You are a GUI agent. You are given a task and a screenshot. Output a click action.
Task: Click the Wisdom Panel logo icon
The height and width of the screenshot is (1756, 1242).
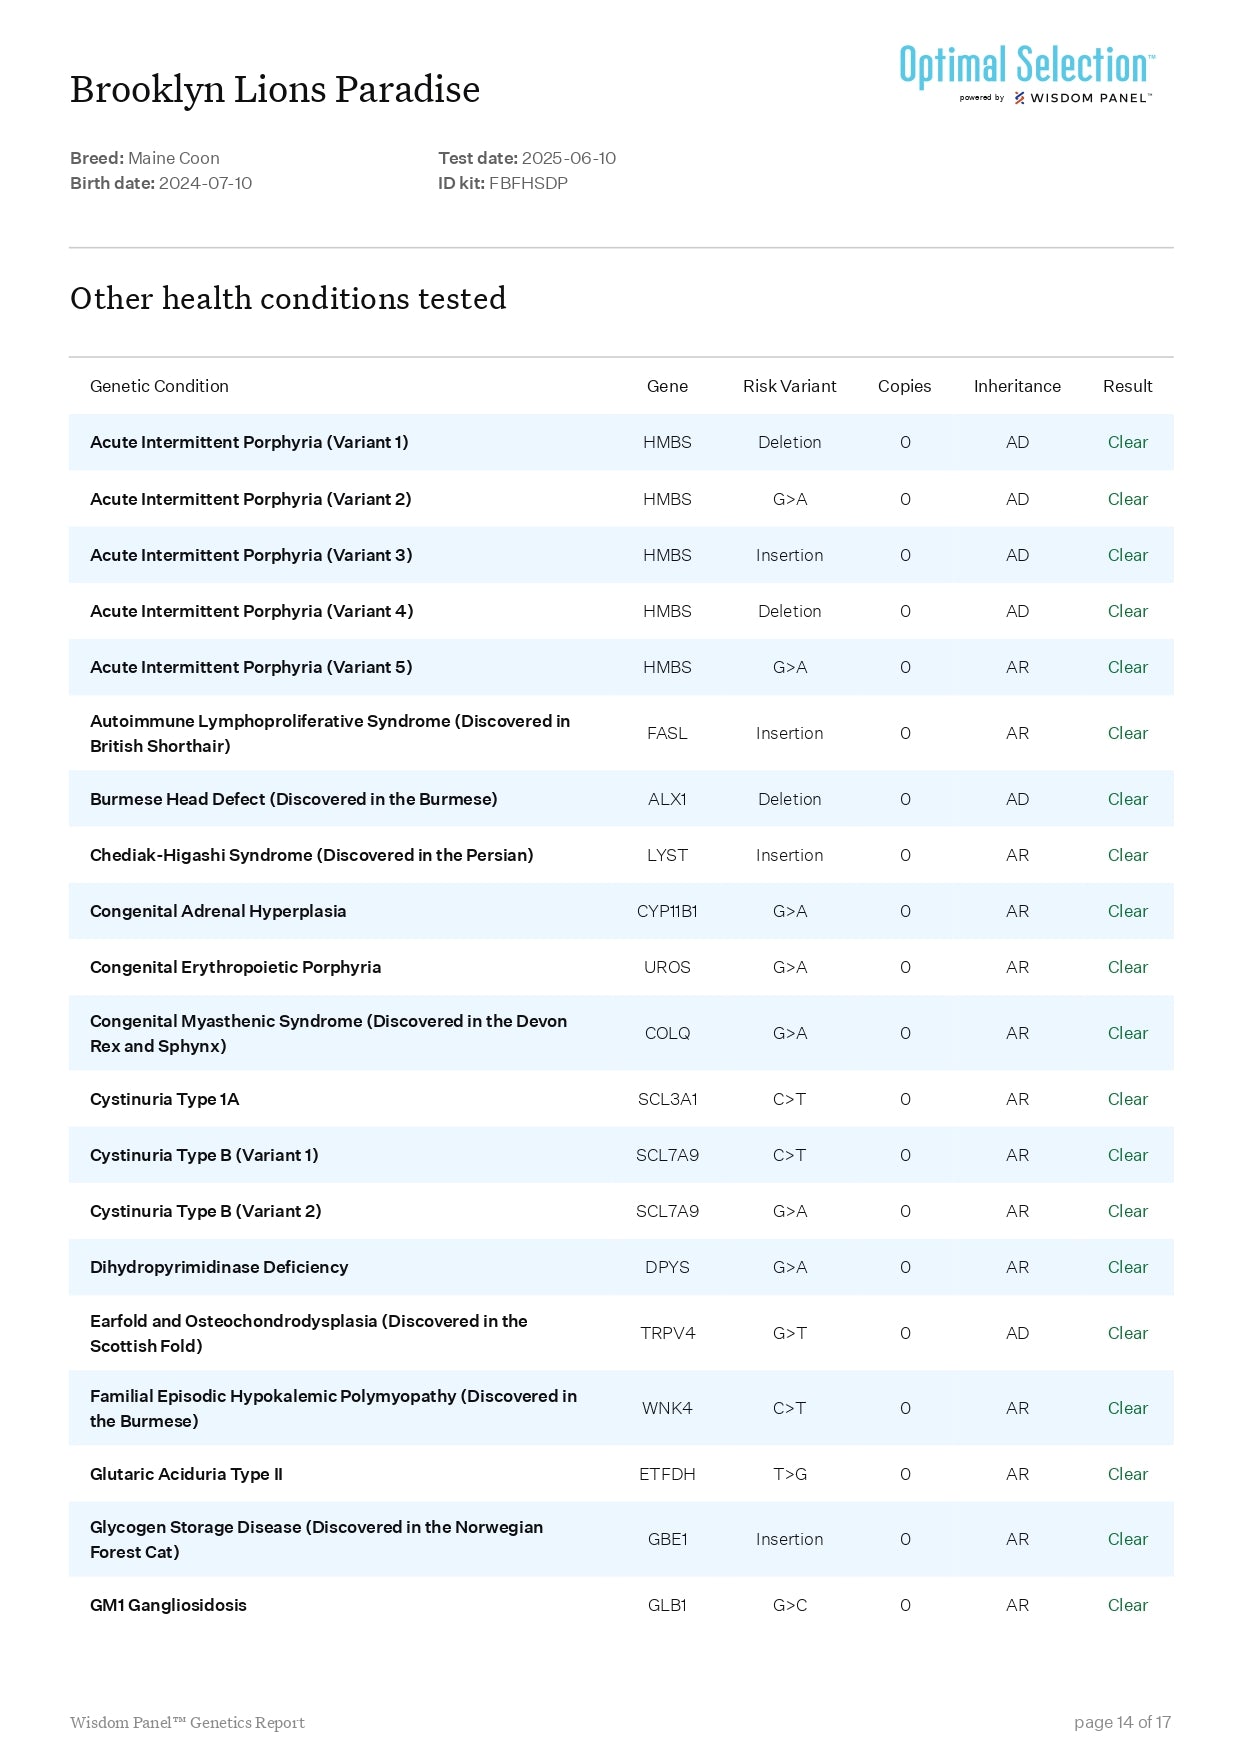(1019, 98)
